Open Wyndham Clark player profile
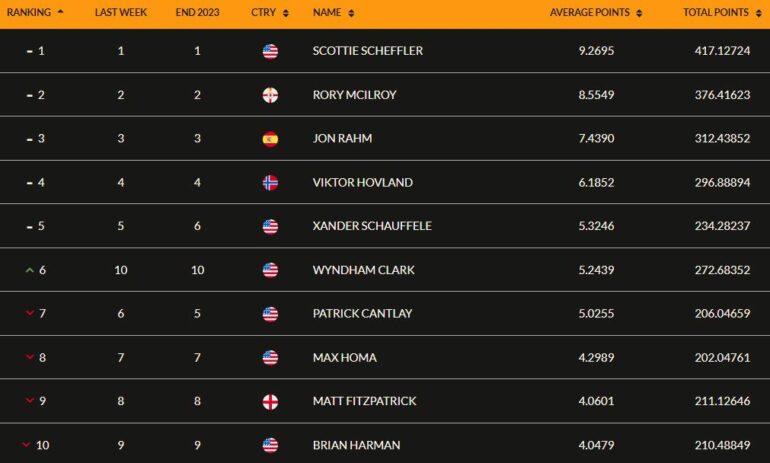Viewport: 770px width, 463px height. click(363, 270)
